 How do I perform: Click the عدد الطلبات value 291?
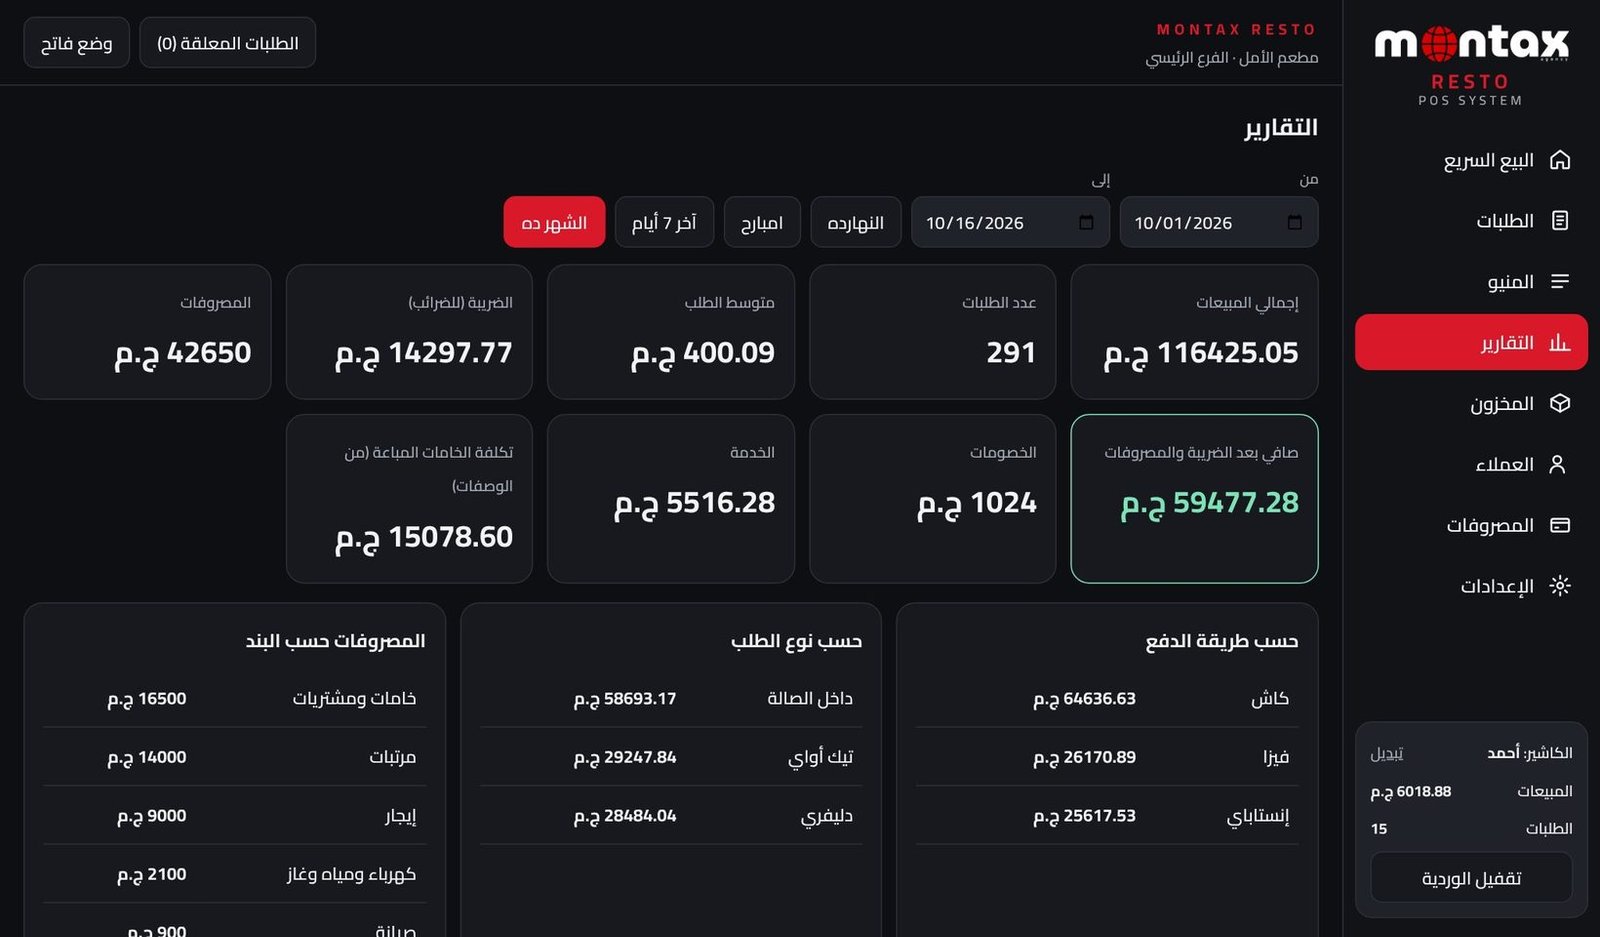(x=1011, y=353)
